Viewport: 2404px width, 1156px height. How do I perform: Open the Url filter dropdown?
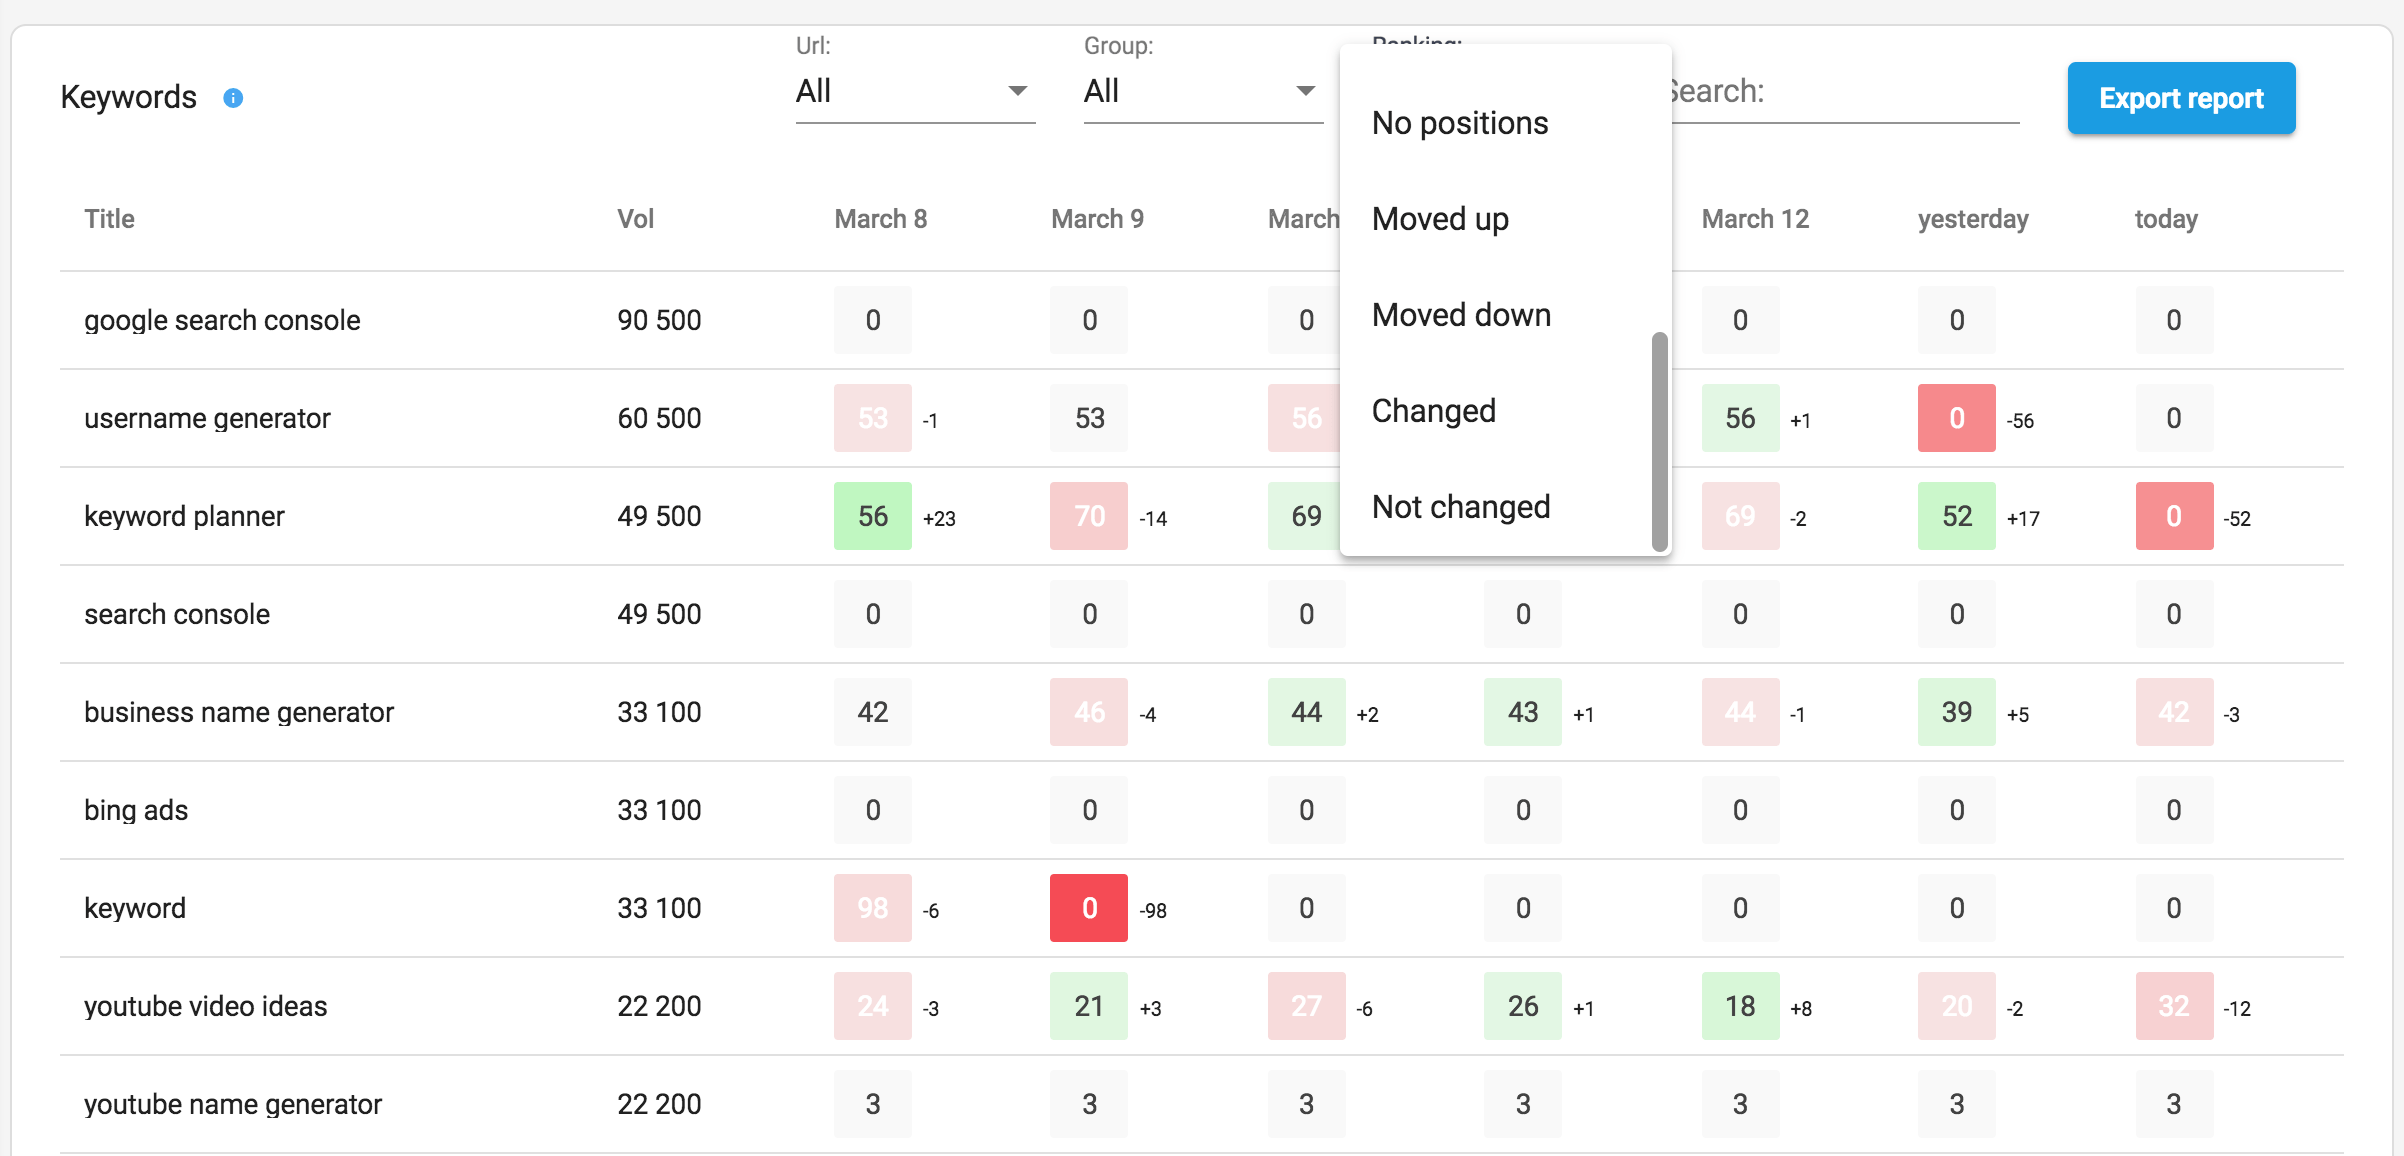point(914,92)
